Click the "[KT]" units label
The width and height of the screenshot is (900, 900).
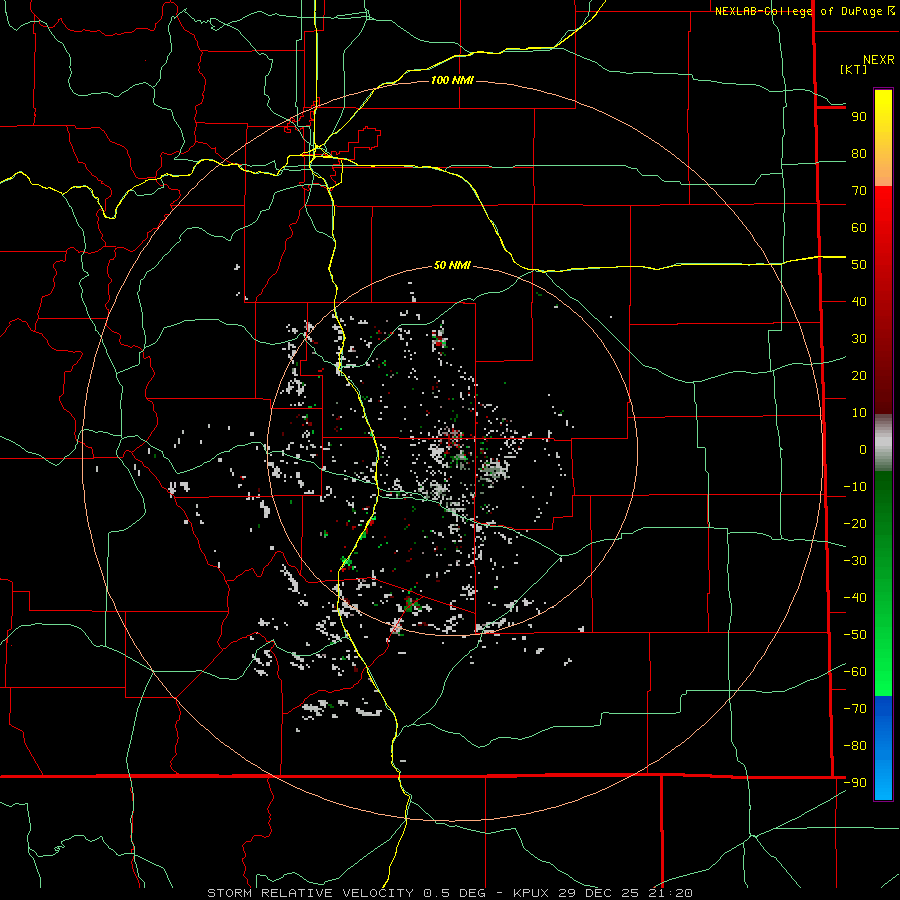pos(854,69)
